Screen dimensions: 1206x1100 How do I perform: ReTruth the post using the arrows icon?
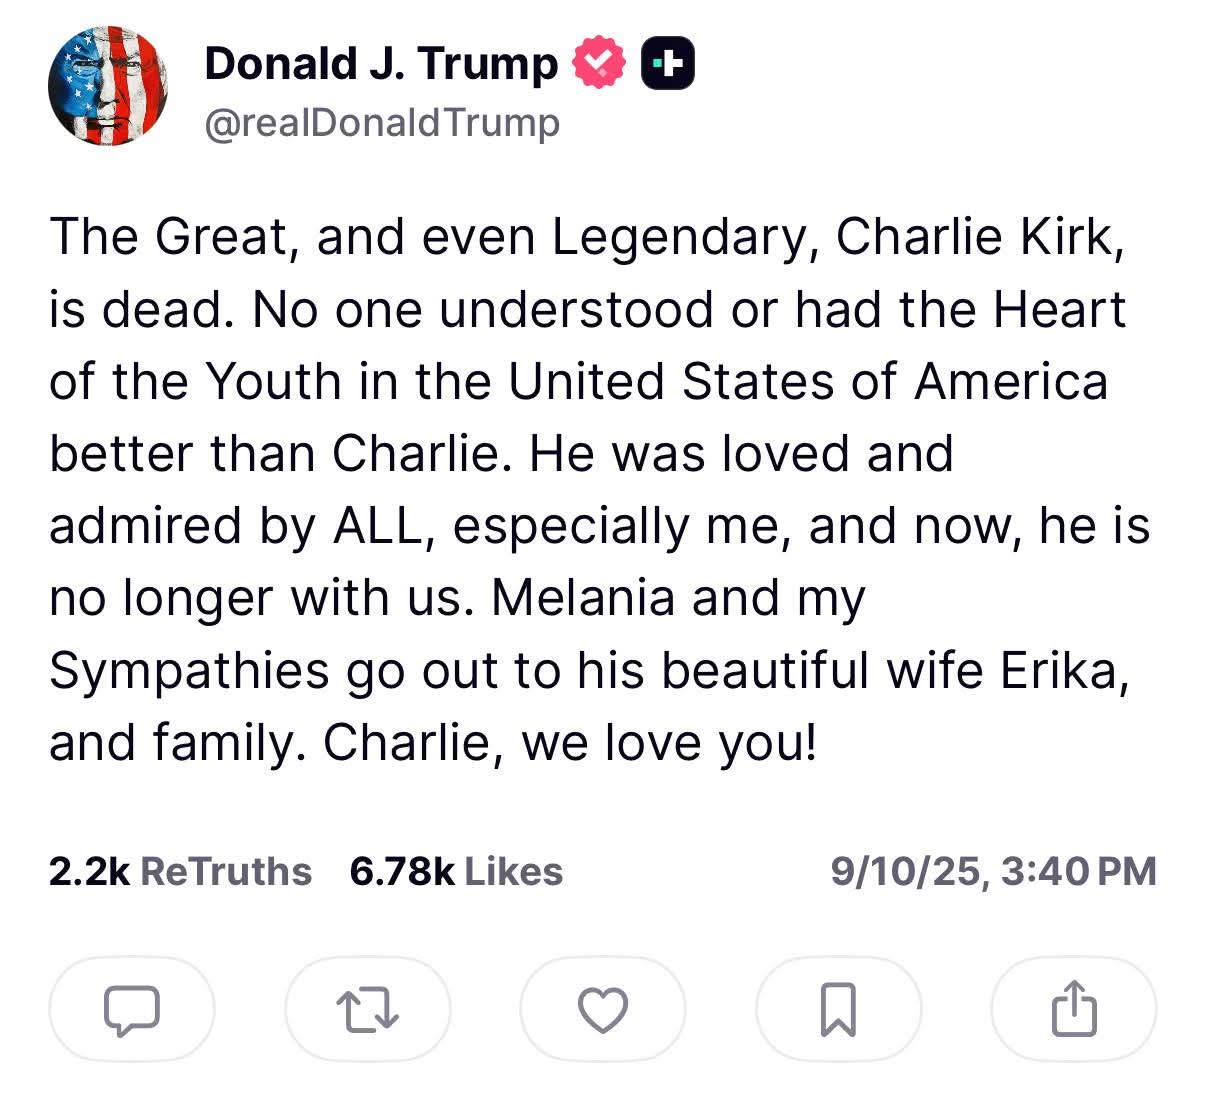pyautogui.click(x=367, y=1009)
